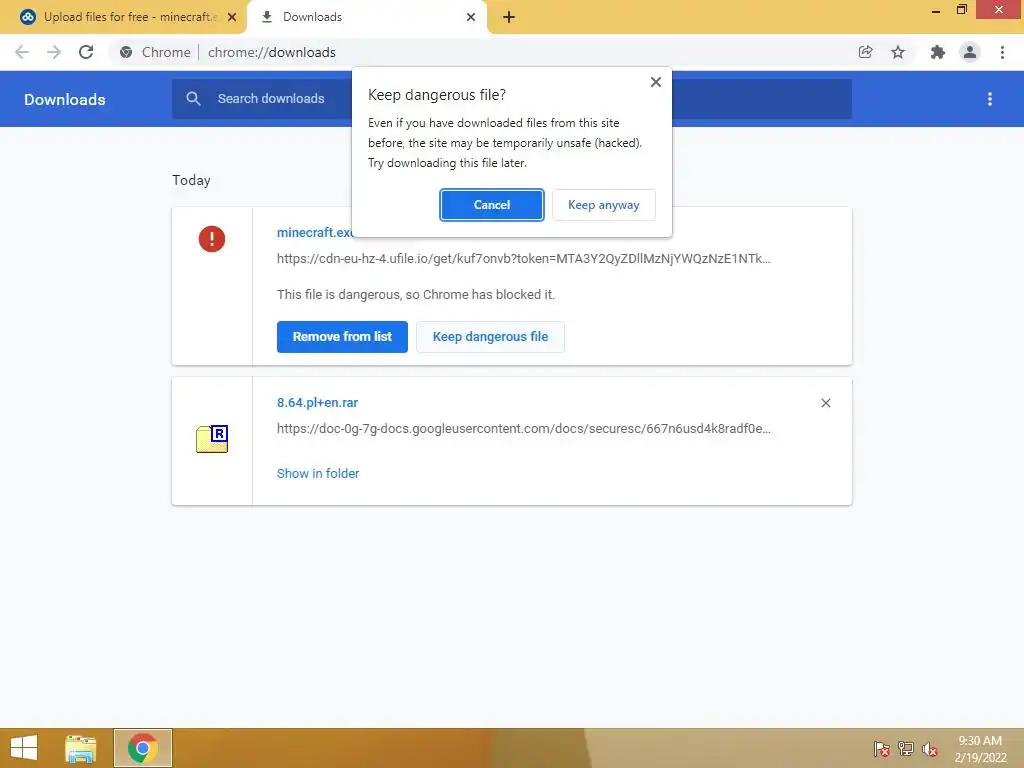Click the RAR archive file icon
The image size is (1024, 768).
[x=212, y=439]
